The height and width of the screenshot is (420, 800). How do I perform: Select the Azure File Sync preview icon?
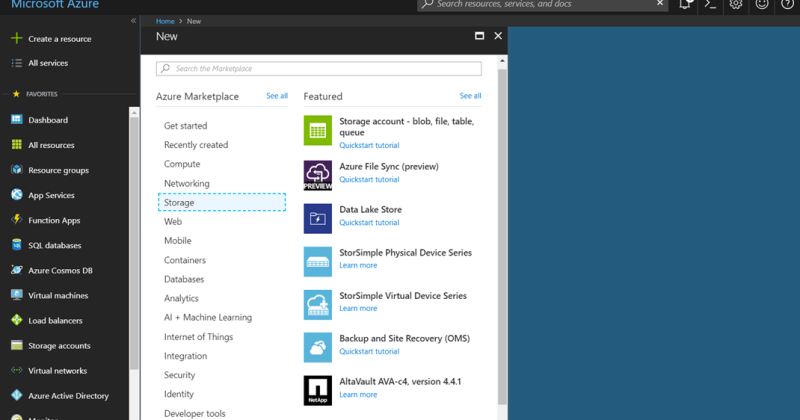317,174
